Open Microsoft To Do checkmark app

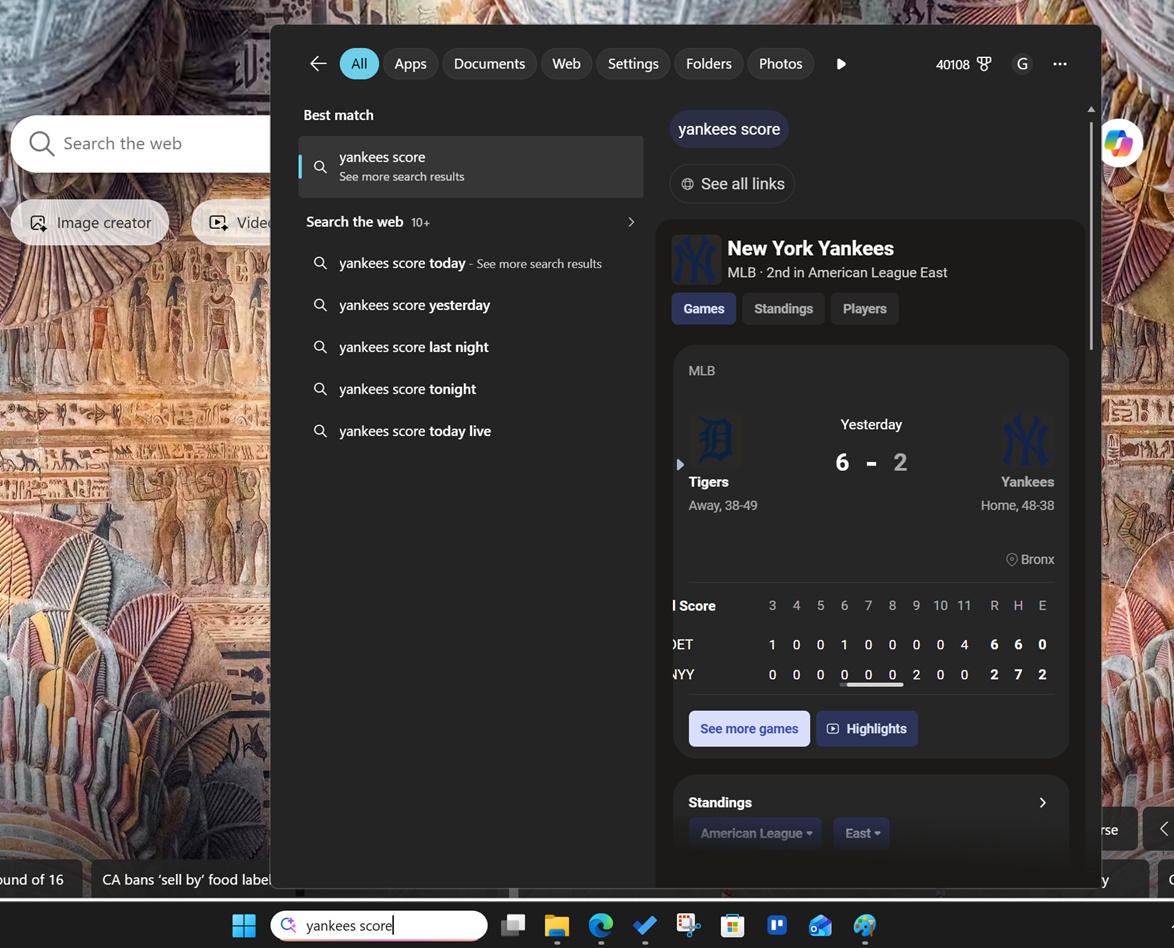645,926
